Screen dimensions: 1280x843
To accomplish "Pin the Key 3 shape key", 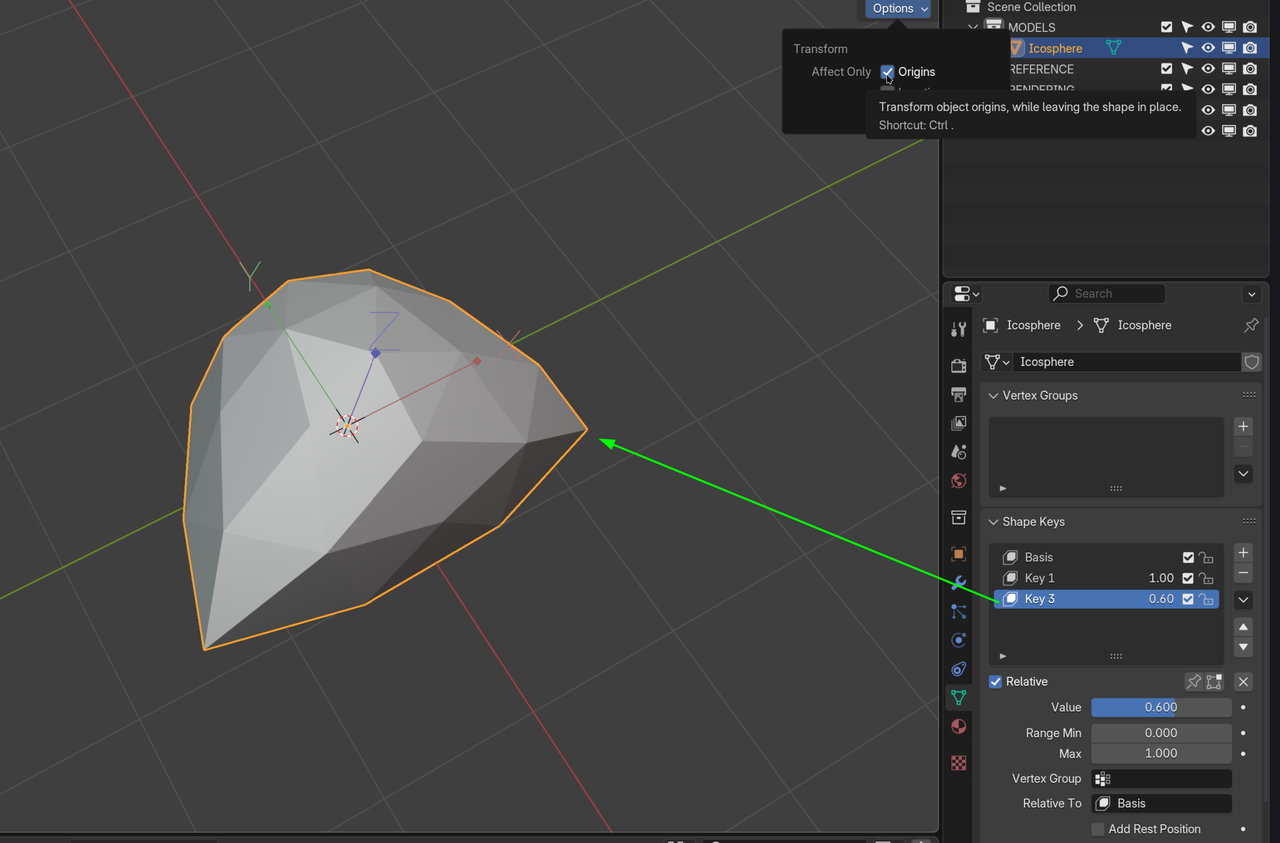I will pyautogui.click(x=1193, y=682).
